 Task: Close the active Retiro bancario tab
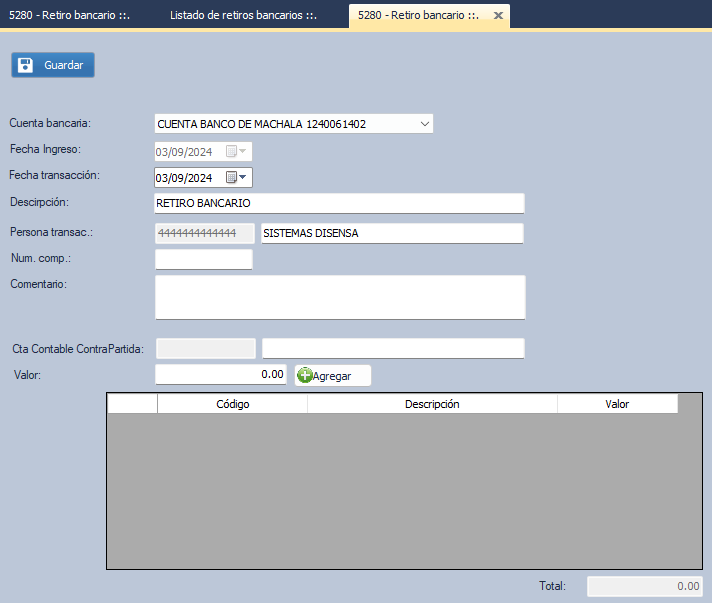498,16
